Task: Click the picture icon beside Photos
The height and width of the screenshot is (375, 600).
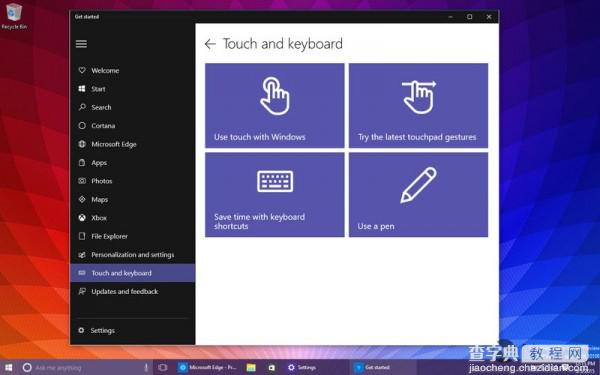Action: click(x=82, y=181)
